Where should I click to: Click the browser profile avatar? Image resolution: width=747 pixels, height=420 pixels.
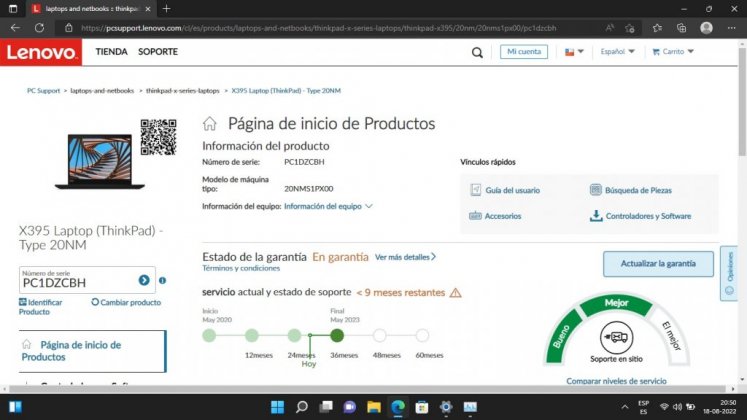click(707, 28)
